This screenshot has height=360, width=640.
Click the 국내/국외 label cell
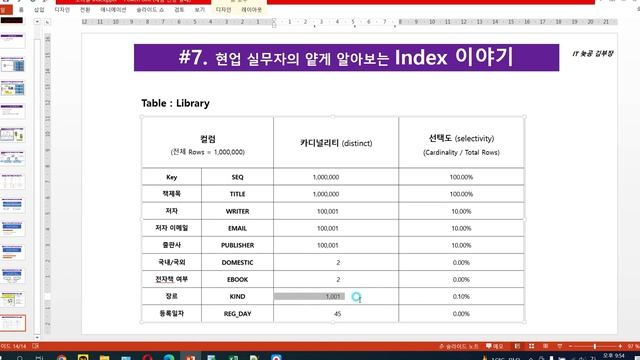(171, 262)
